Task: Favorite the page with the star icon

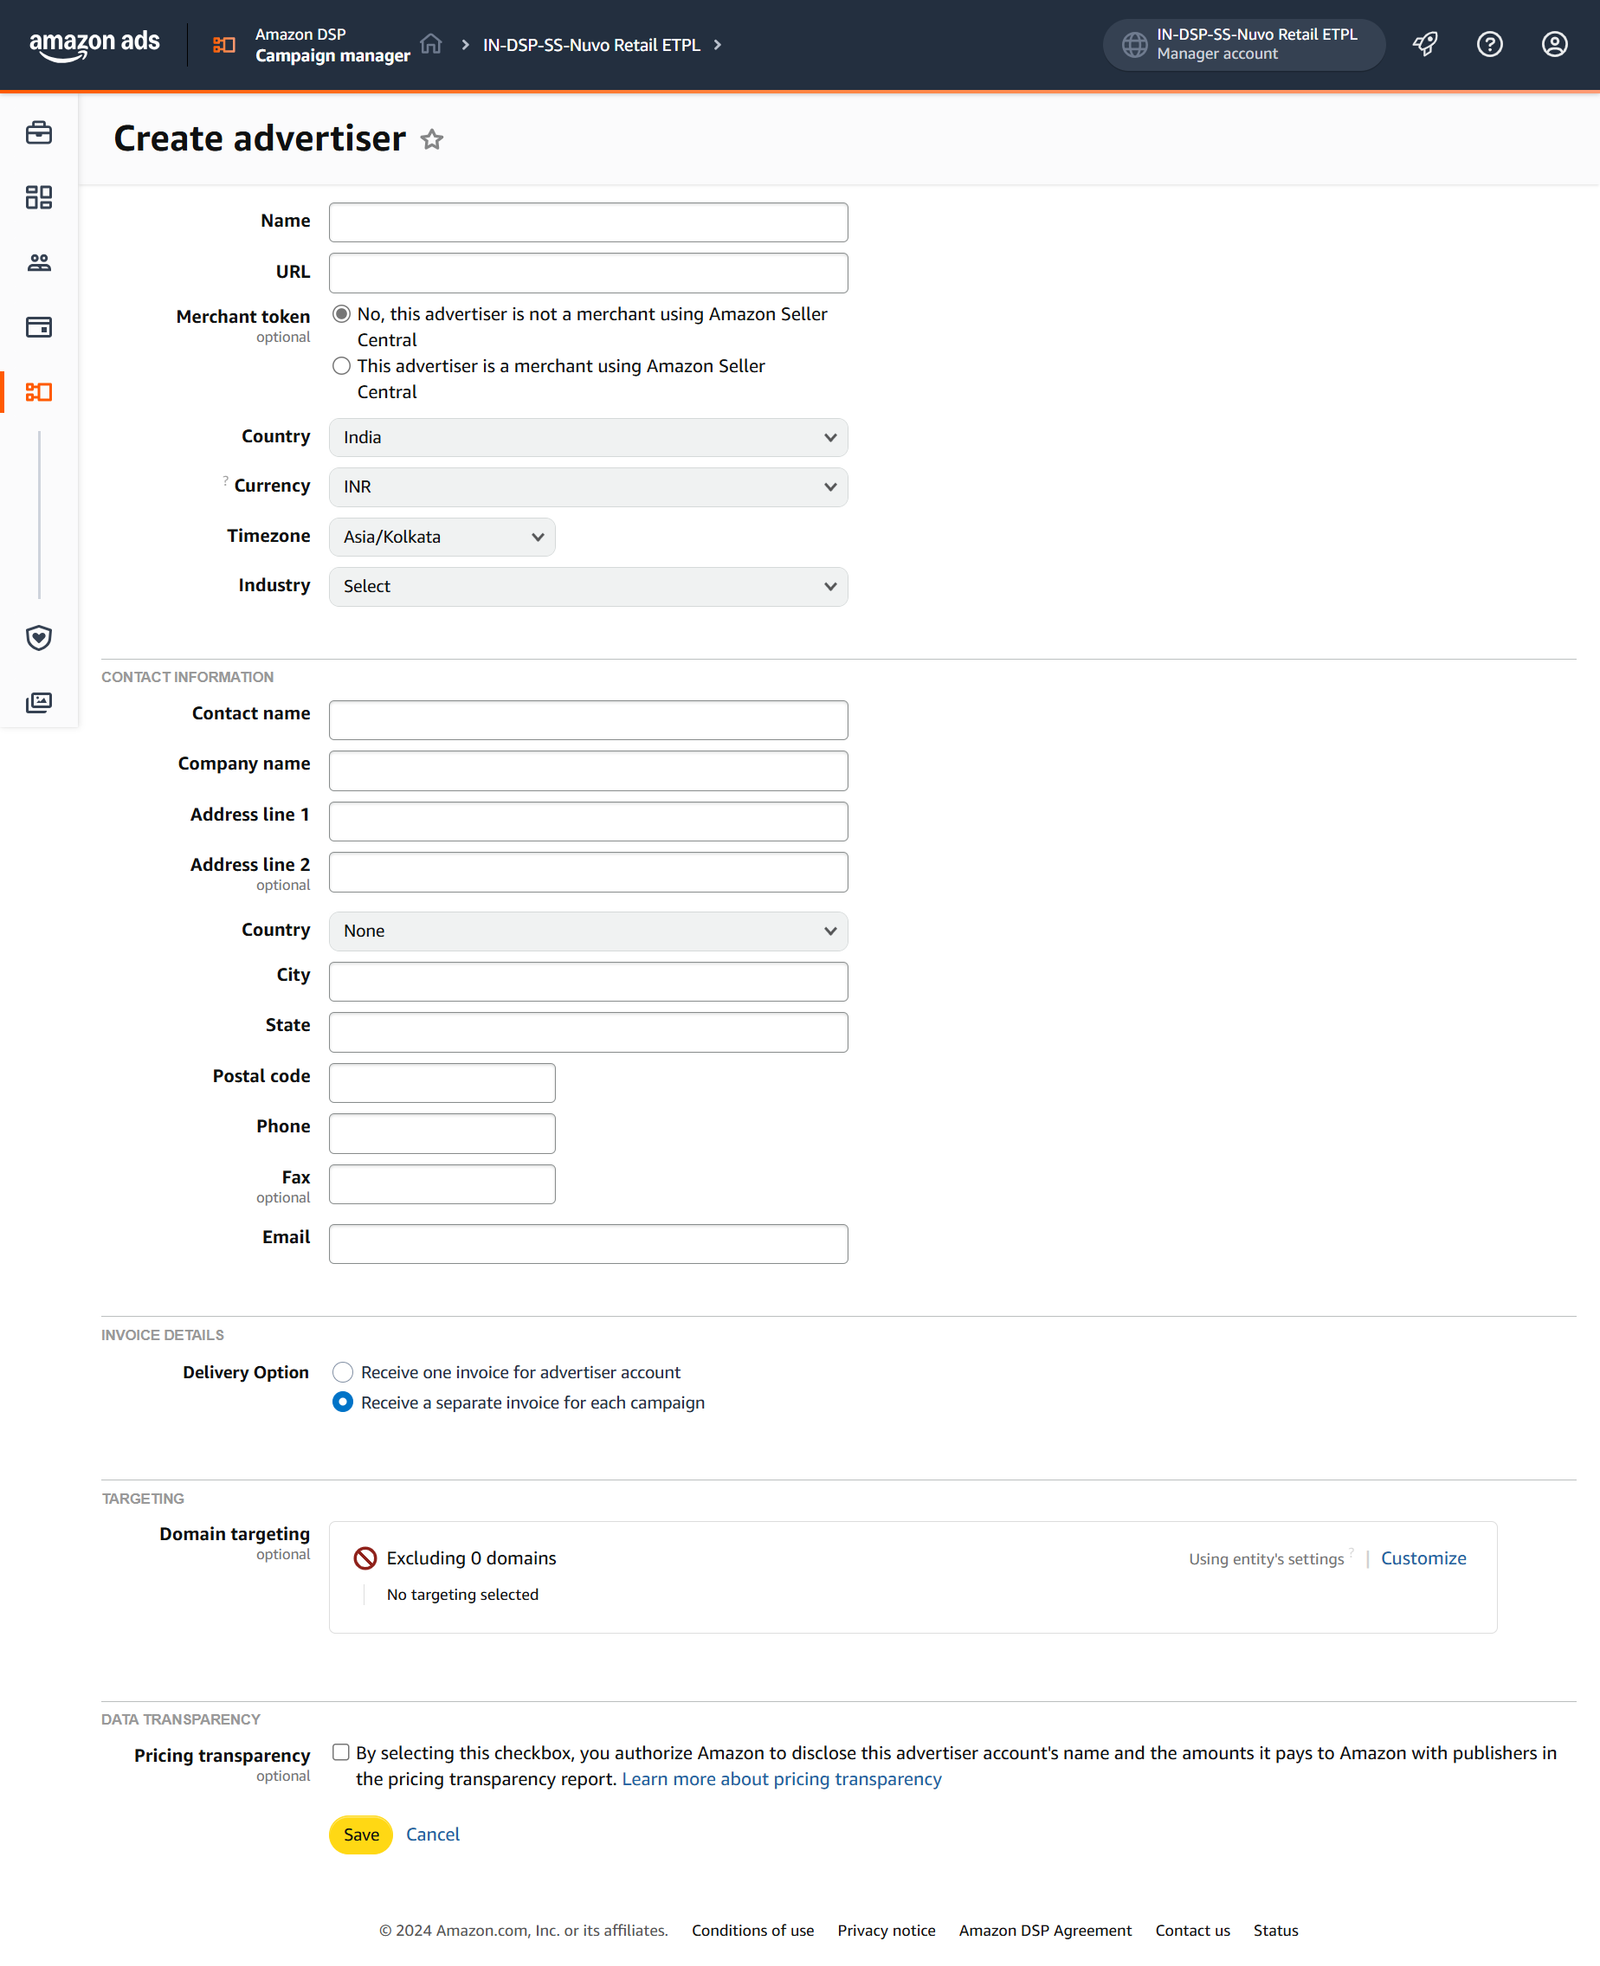Action: [x=432, y=139]
